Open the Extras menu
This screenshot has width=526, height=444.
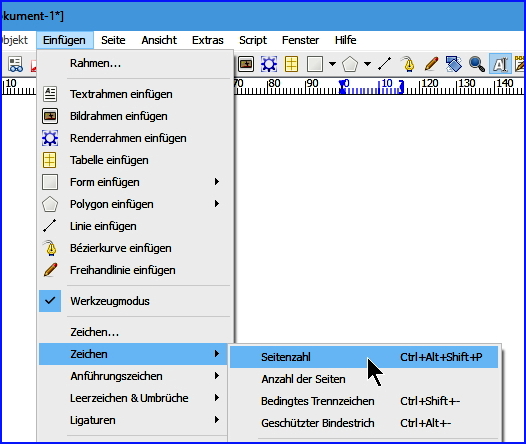point(208,40)
